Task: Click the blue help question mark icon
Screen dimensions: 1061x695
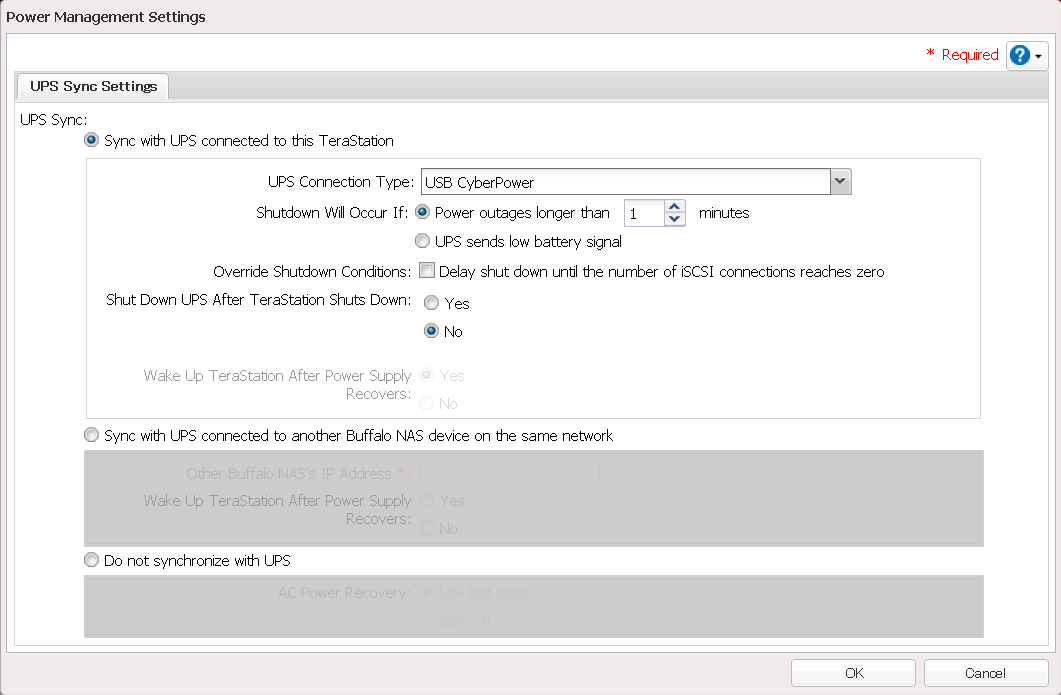Action: click(x=1020, y=56)
